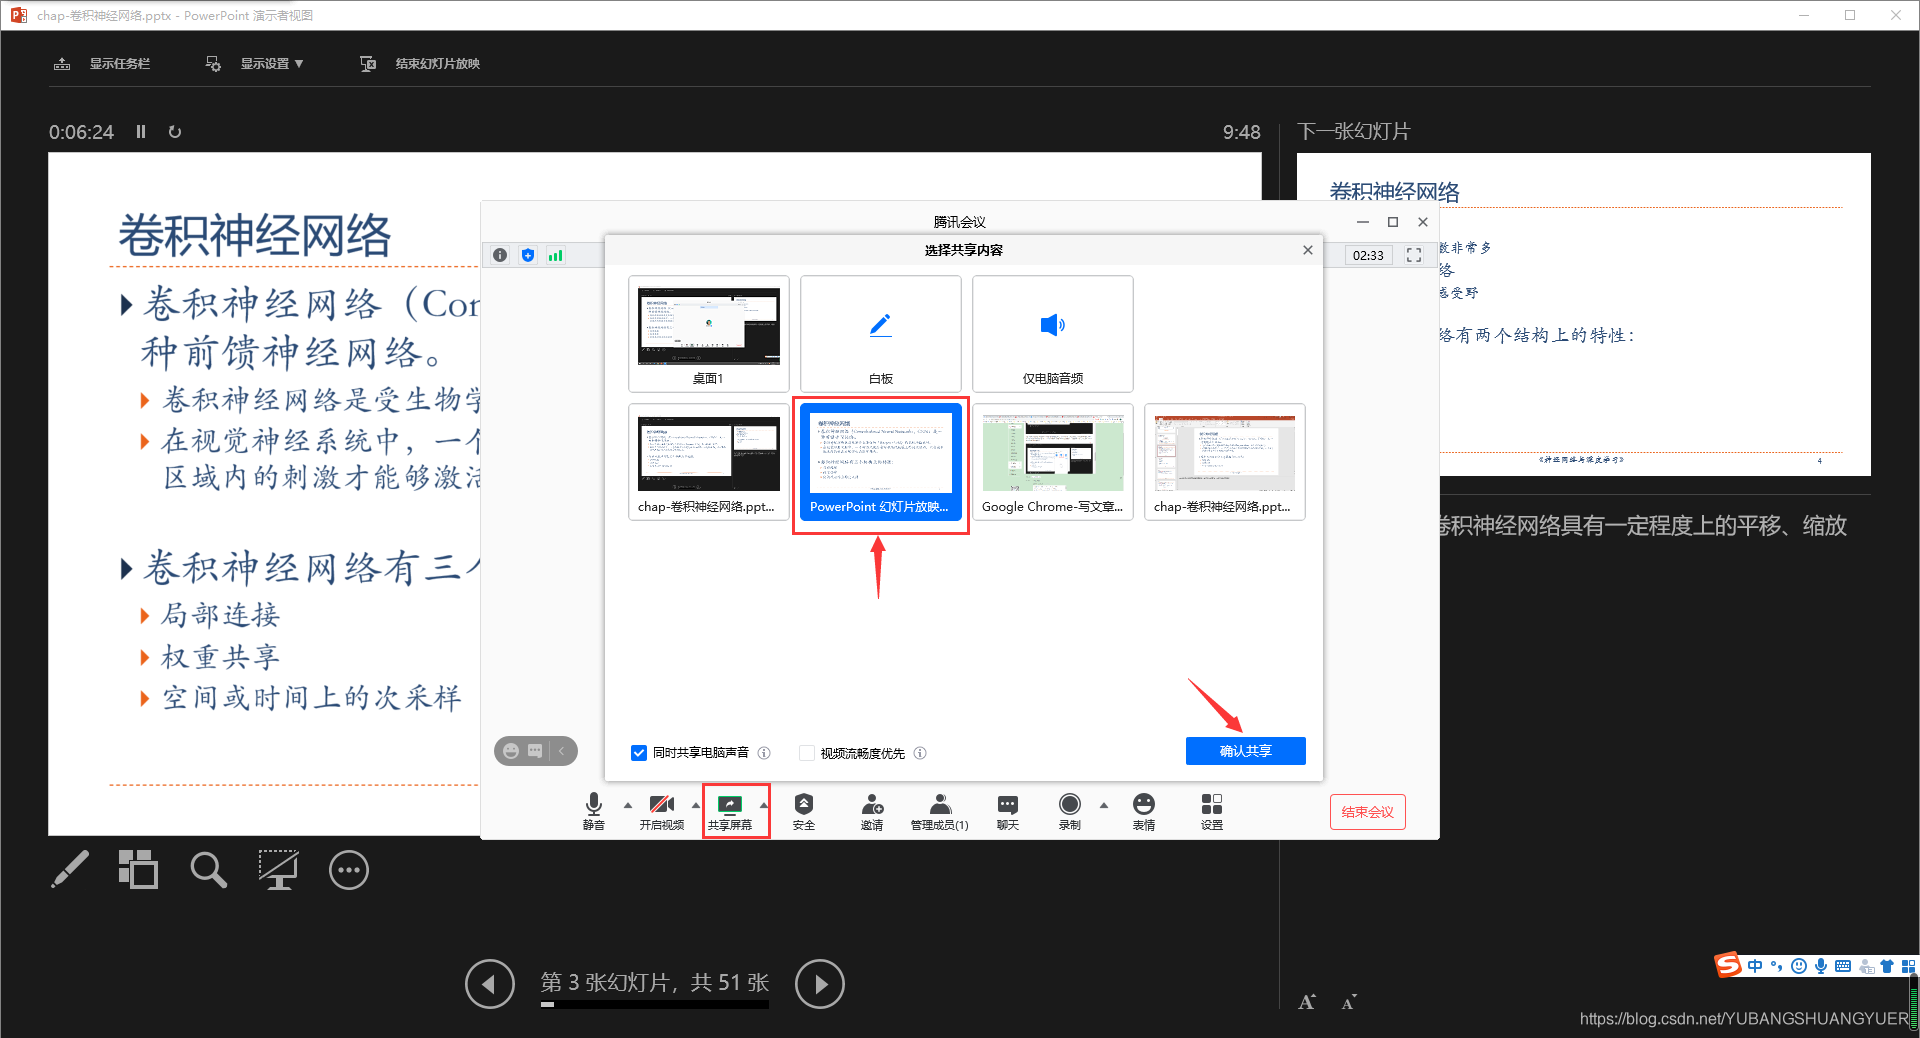The height and width of the screenshot is (1038, 1920).
Task: Select PowerPoint 幻灯片放映 window thumbnail
Action: click(881, 462)
